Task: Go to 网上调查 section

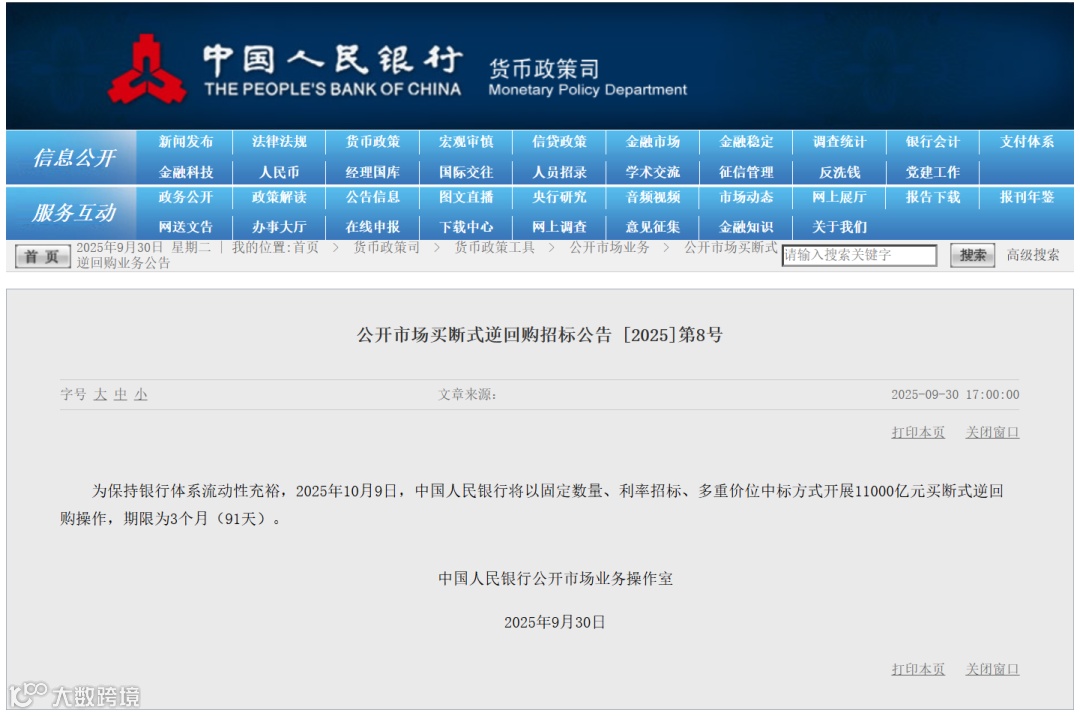Action: coord(559,227)
